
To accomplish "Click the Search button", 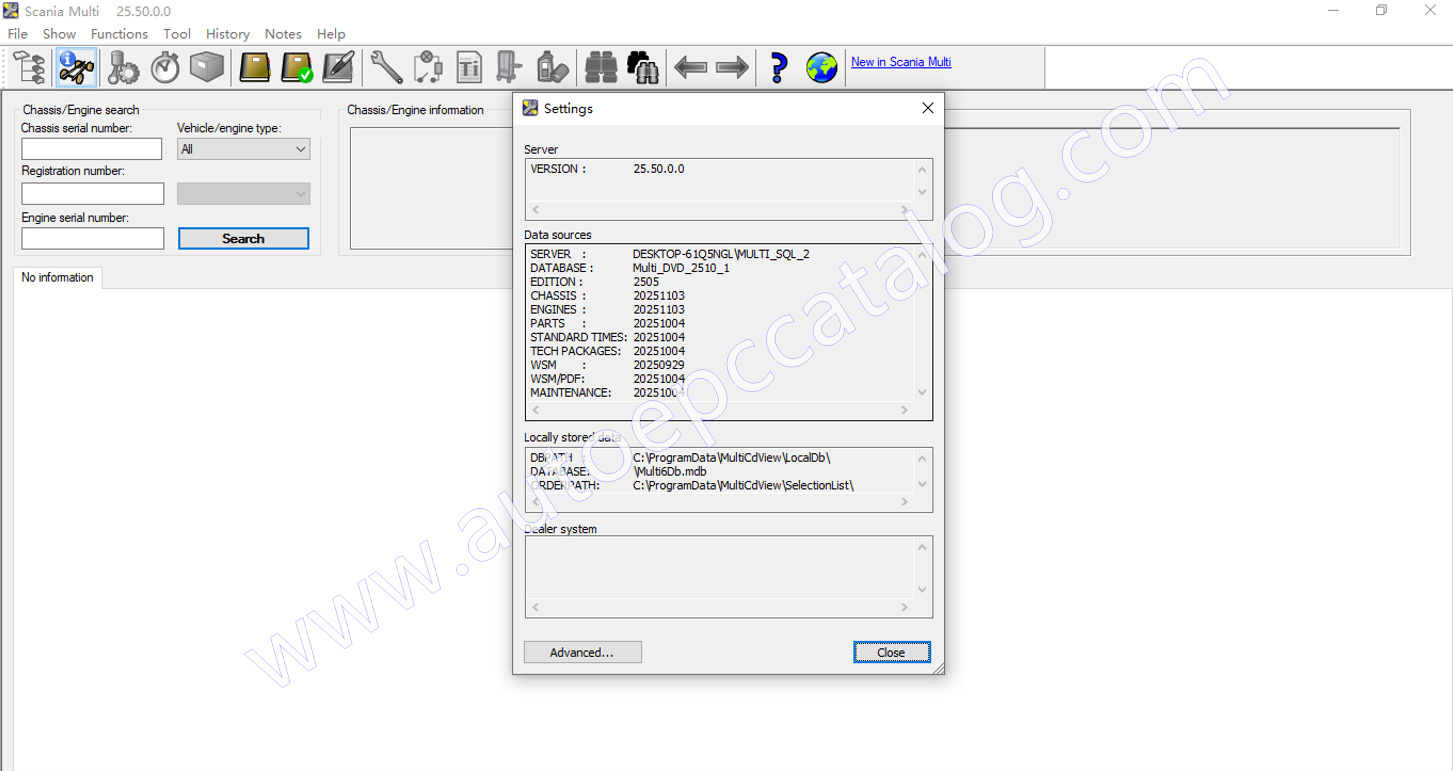I will point(243,239).
